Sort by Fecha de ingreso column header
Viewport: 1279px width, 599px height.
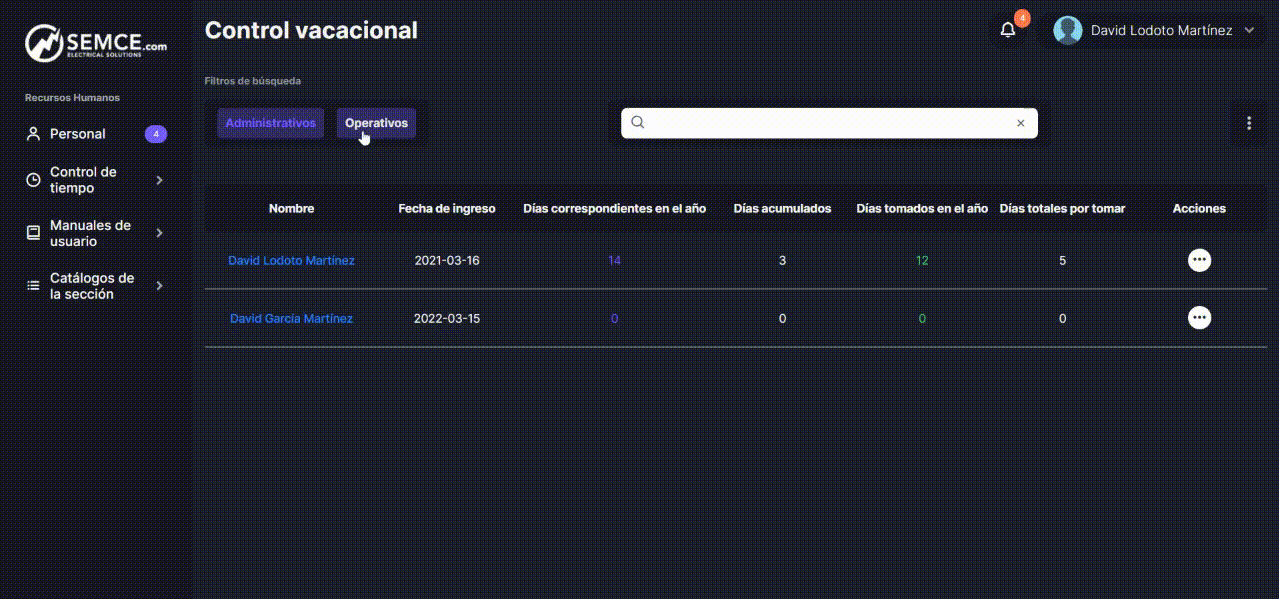(x=446, y=208)
